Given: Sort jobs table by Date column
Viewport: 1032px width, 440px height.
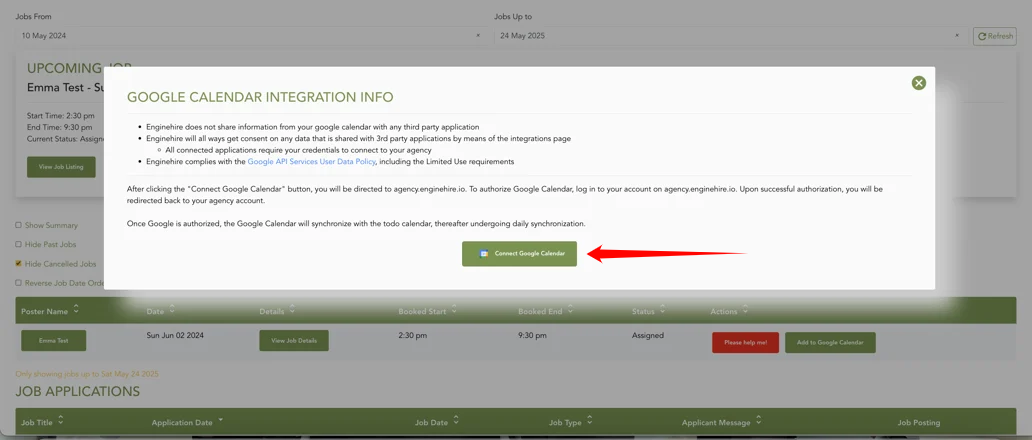Looking at the screenshot, I should pyautogui.click(x=161, y=310).
